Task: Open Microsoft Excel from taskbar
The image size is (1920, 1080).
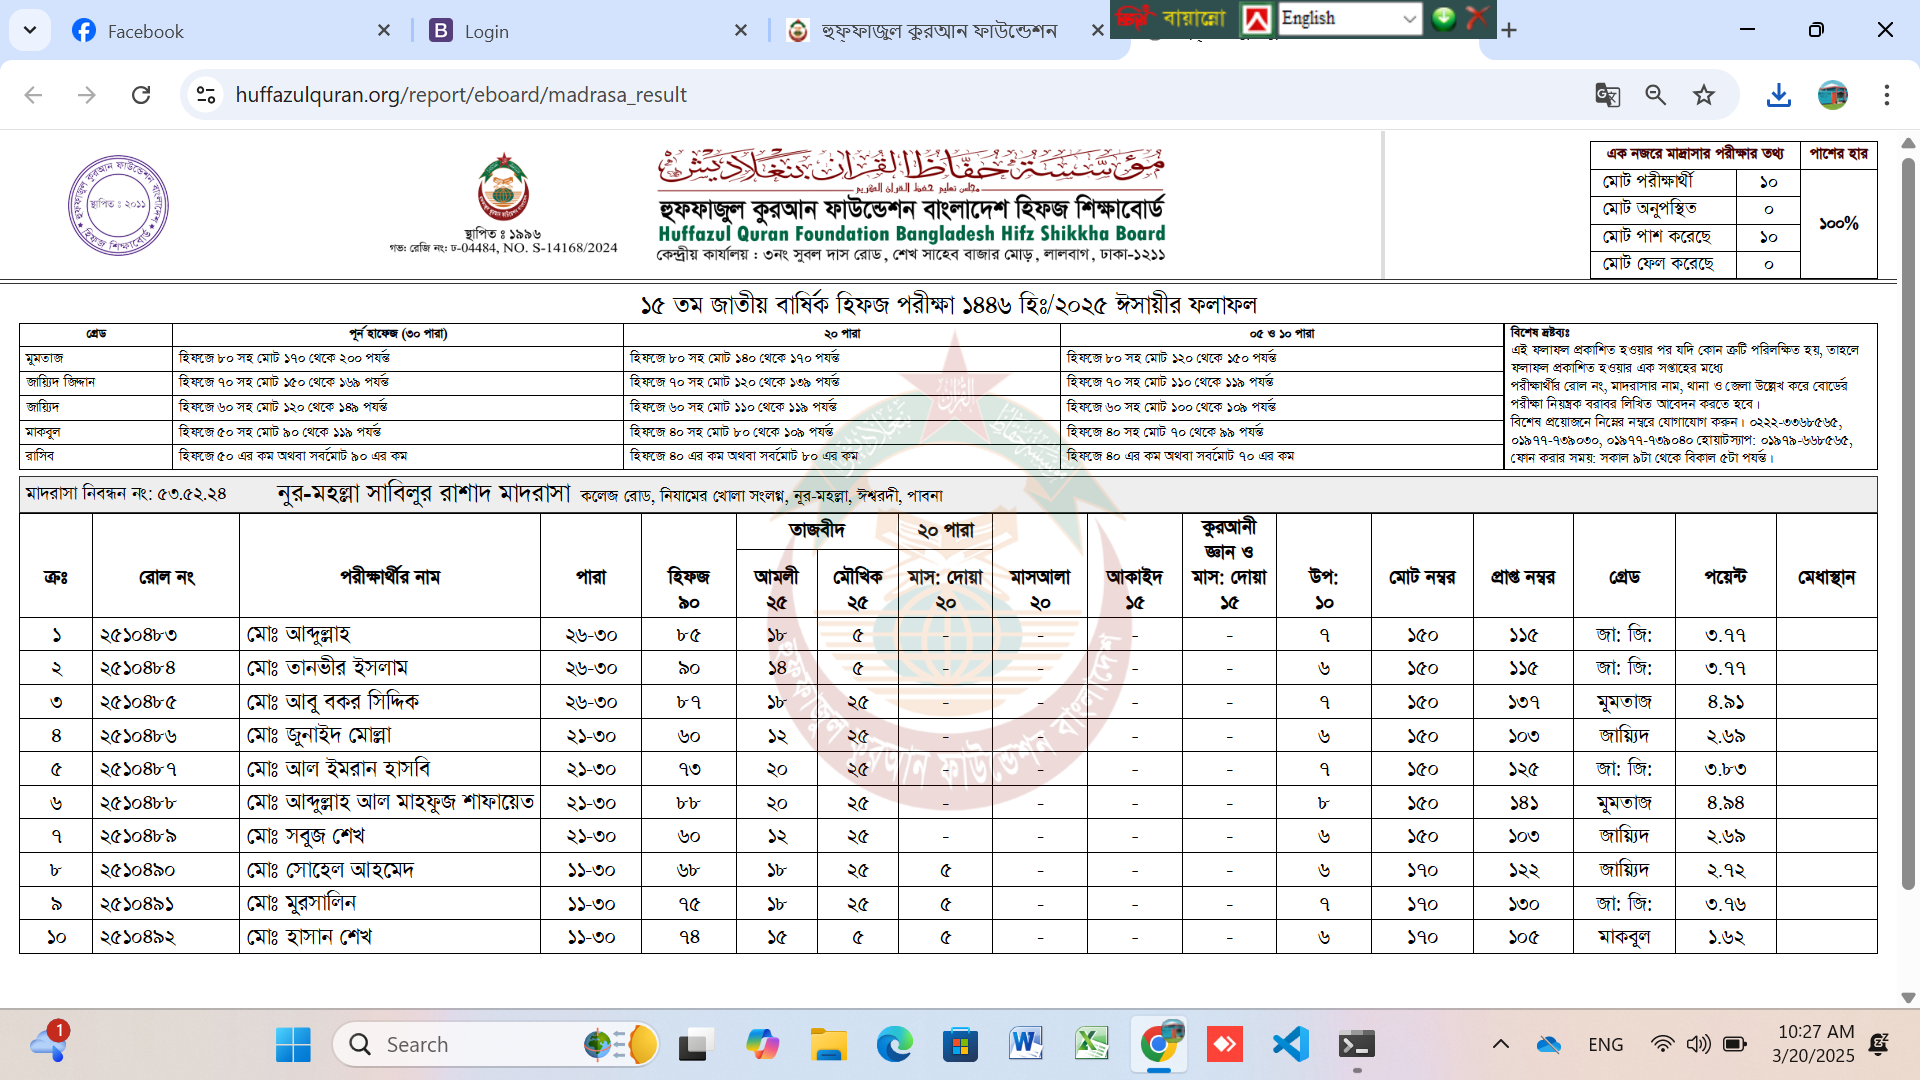Action: click(x=1091, y=1045)
